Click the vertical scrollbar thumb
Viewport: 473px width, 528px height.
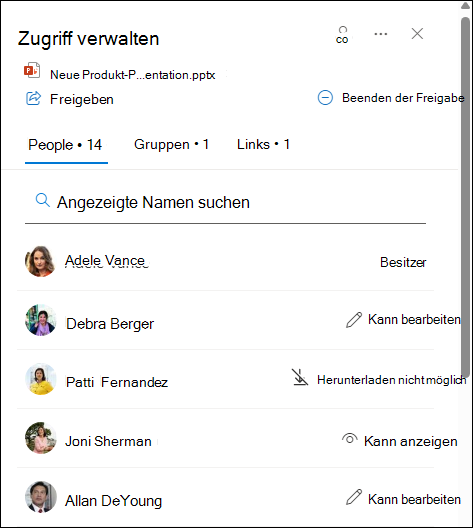coord(466,197)
